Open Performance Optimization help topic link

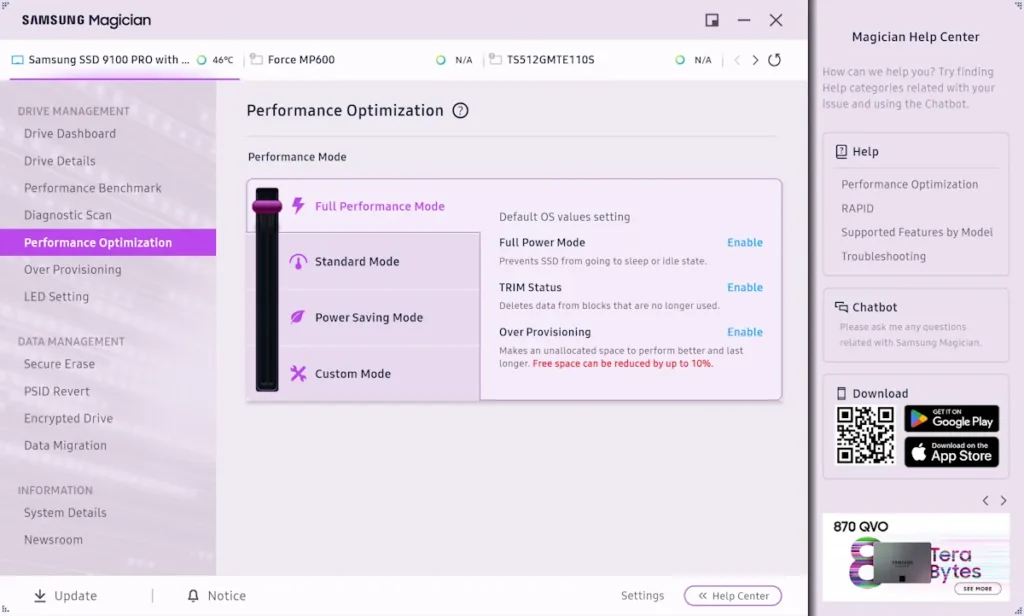(x=910, y=184)
